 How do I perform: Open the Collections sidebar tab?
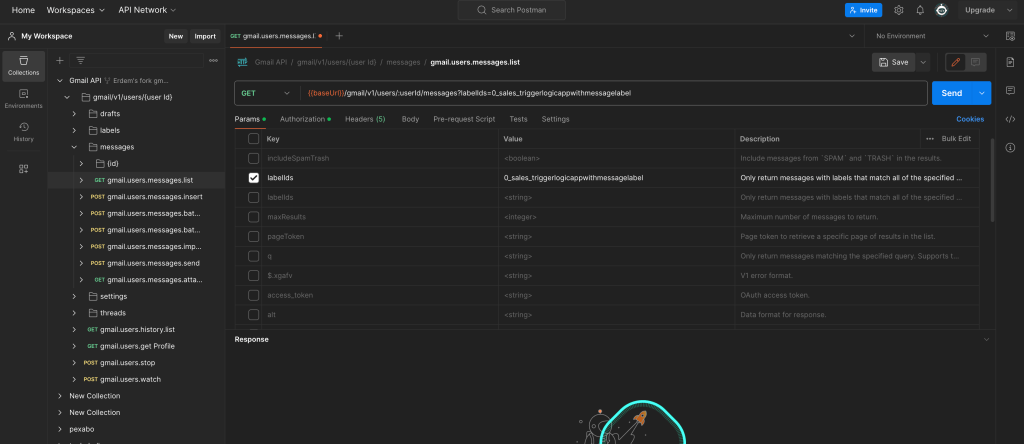24,66
